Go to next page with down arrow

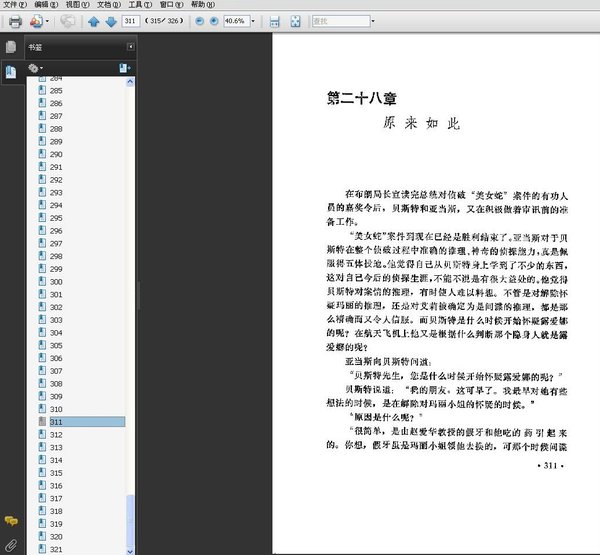point(109,21)
